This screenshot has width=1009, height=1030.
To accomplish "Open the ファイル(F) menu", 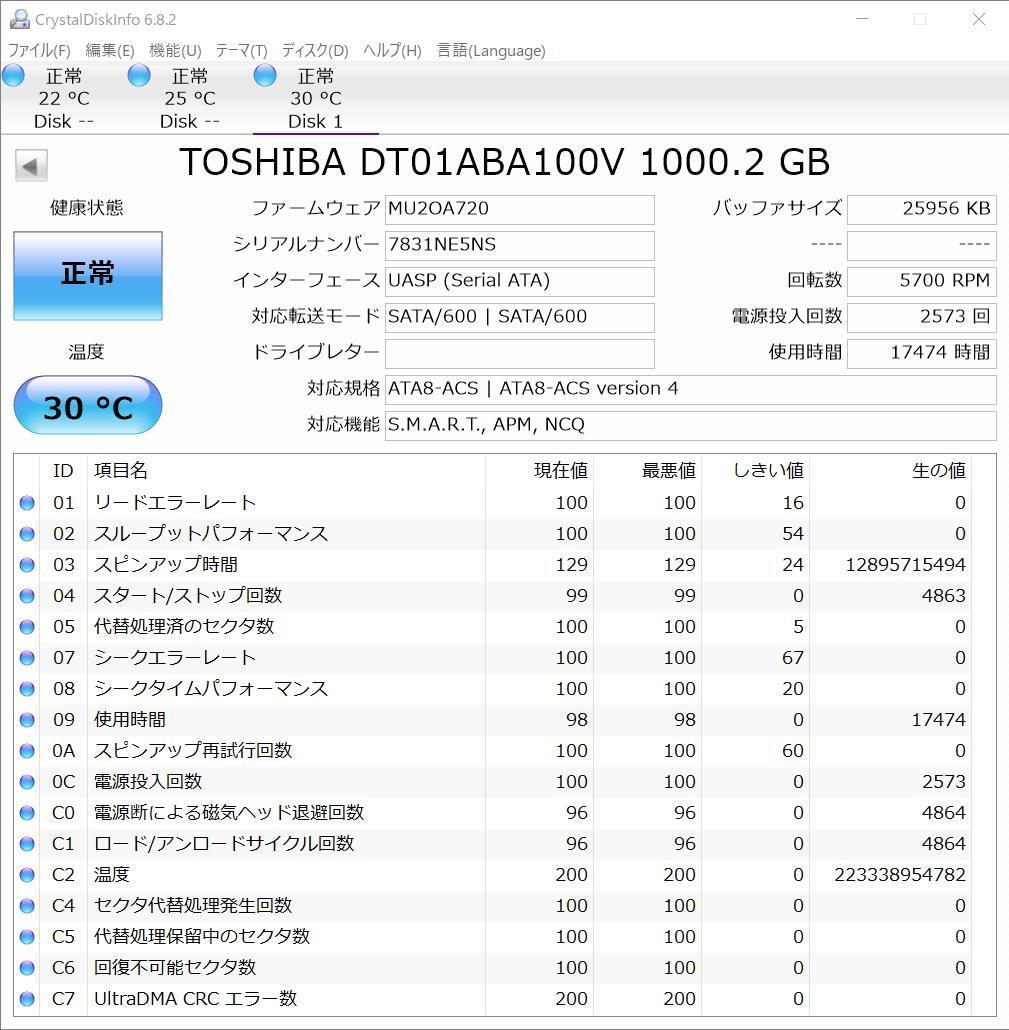I will (39, 51).
